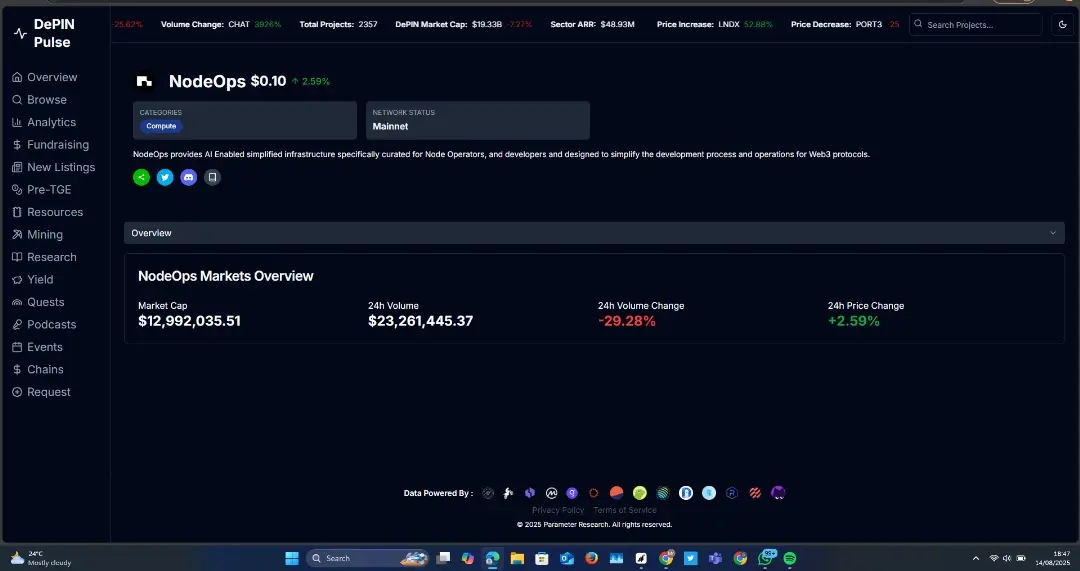
Task: Click the -29.28% volume change value
Action: [x=627, y=321]
